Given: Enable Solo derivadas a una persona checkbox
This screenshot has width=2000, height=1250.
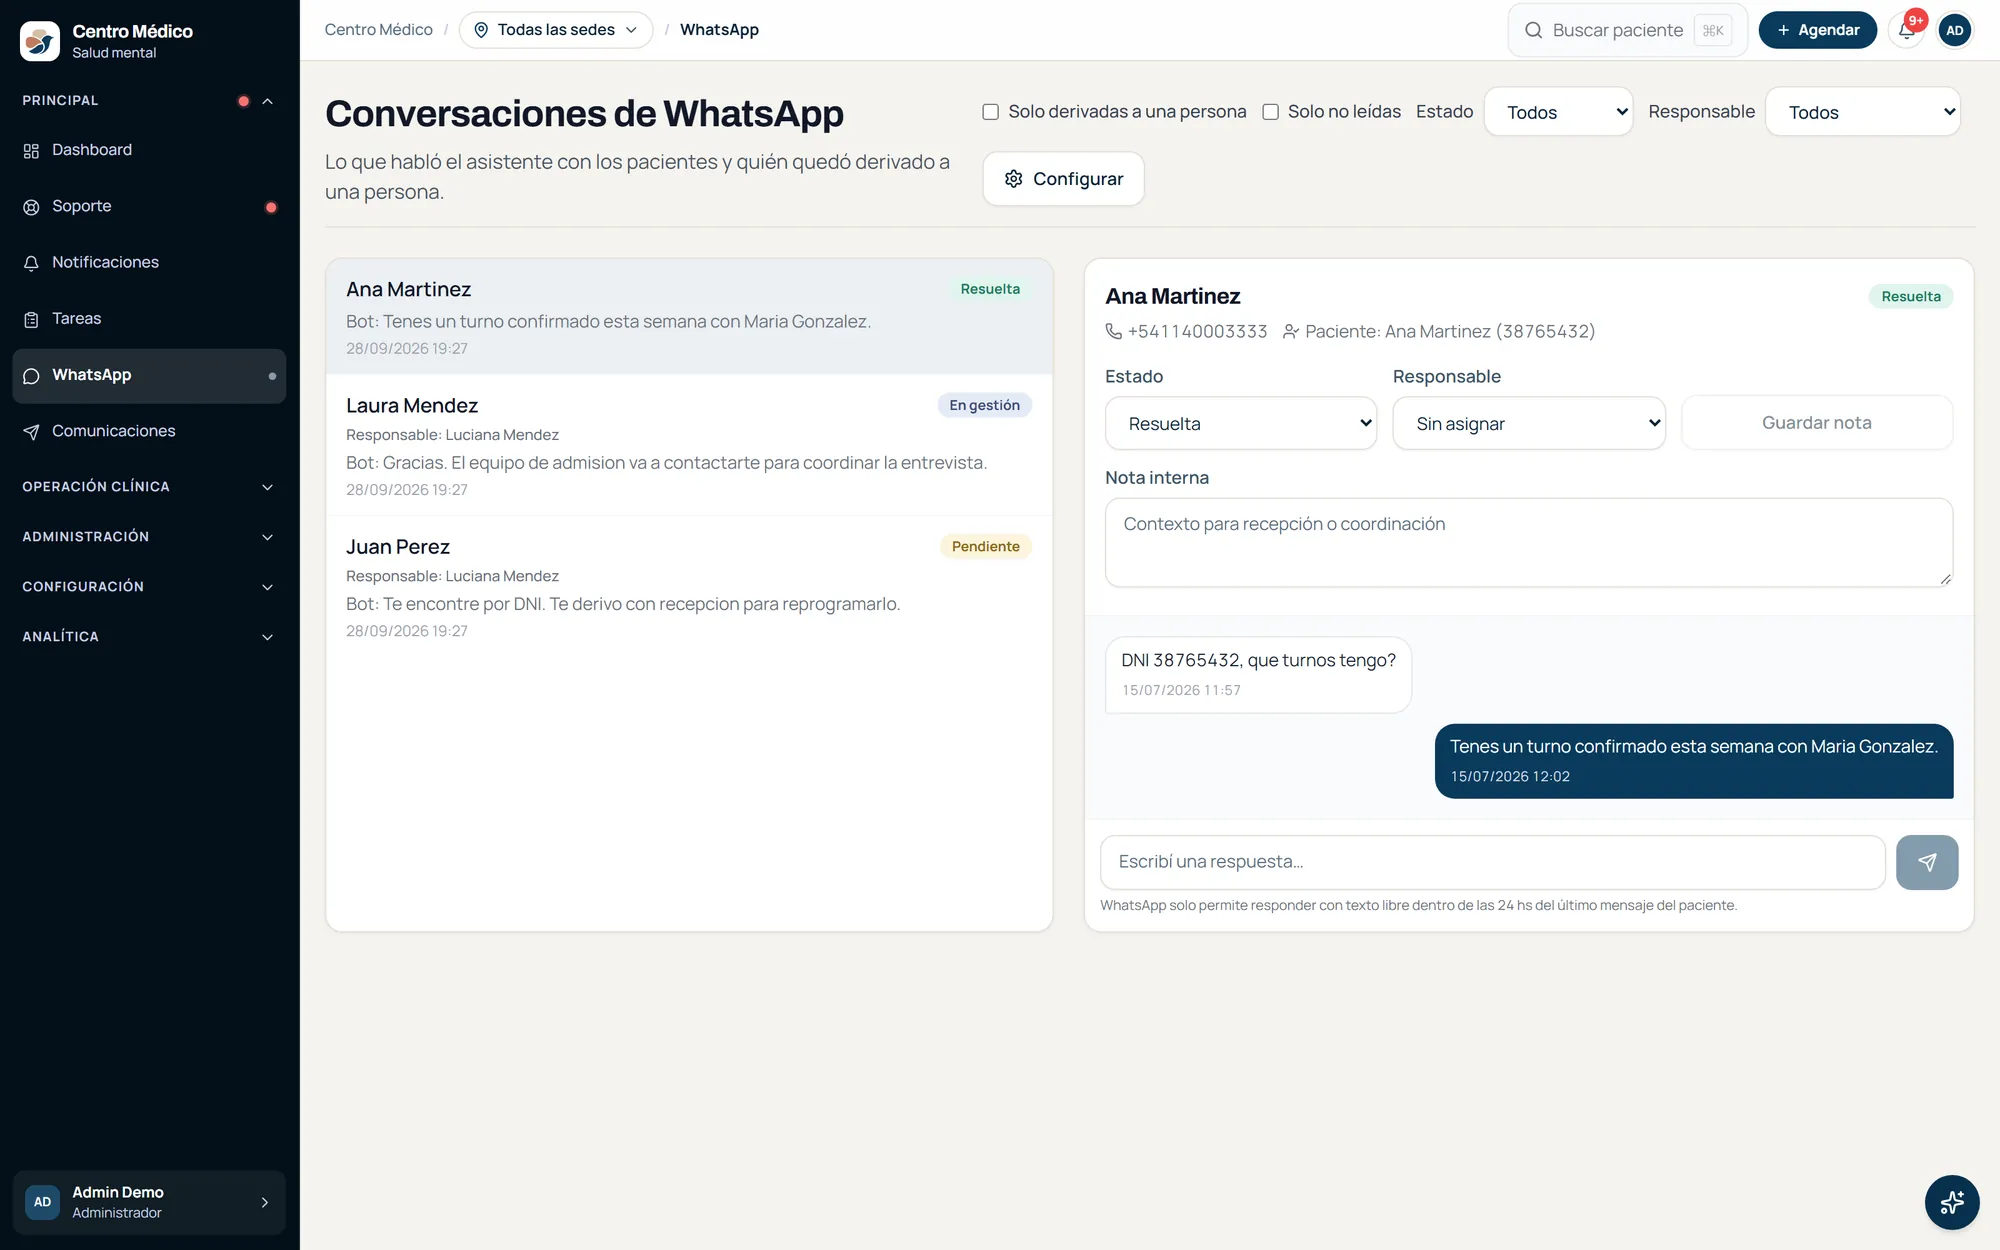Looking at the screenshot, I should point(991,112).
